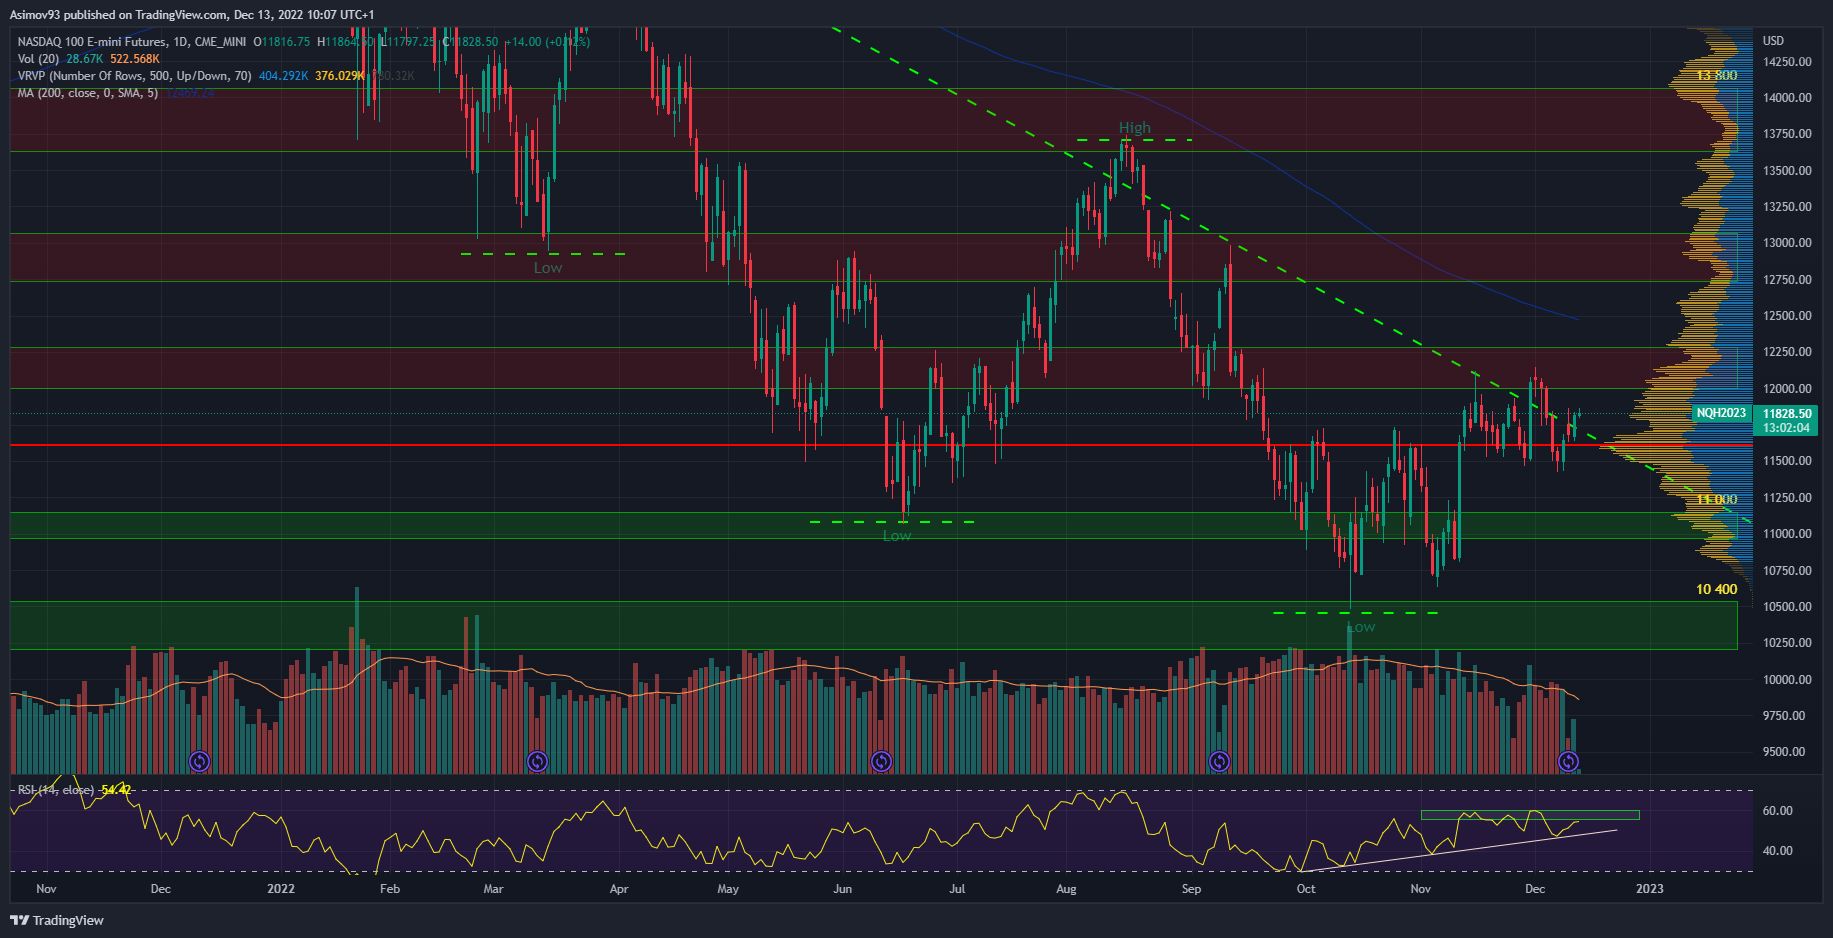Click the 40.00 level on the RSI axis
Viewport: 1833px width, 938px height.
1777,851
